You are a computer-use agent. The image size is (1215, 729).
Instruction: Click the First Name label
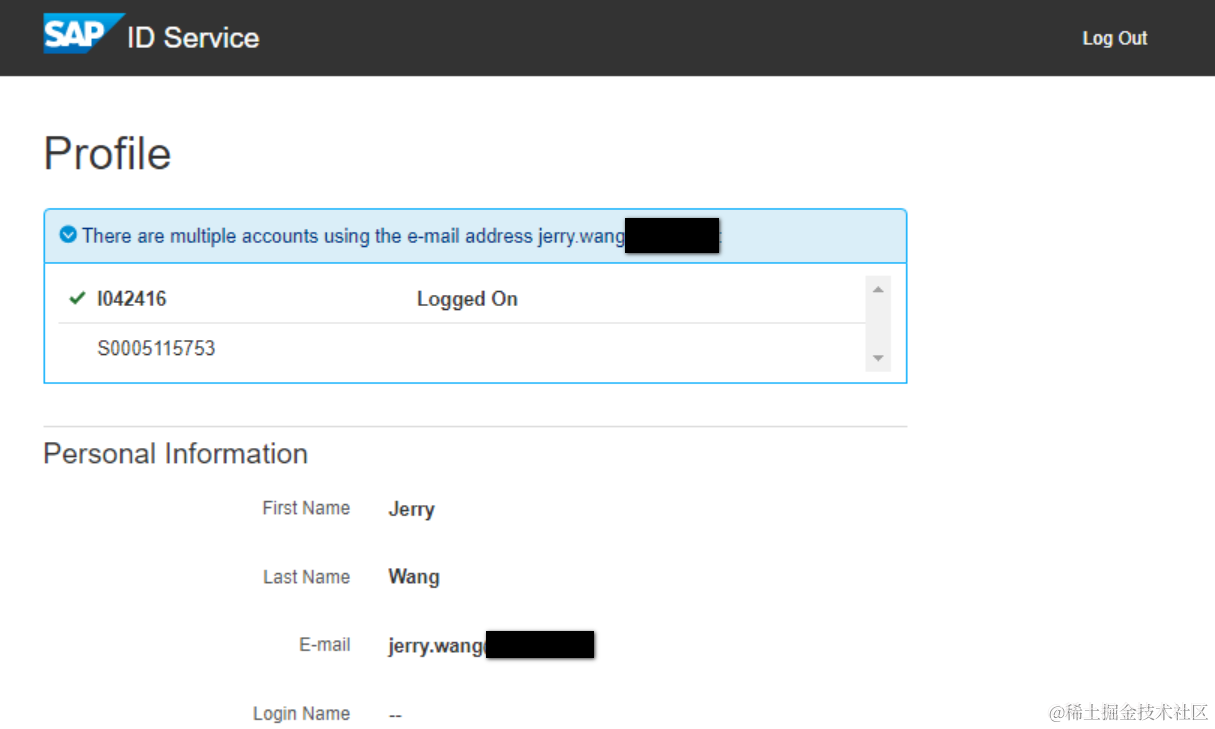[306, 508]
